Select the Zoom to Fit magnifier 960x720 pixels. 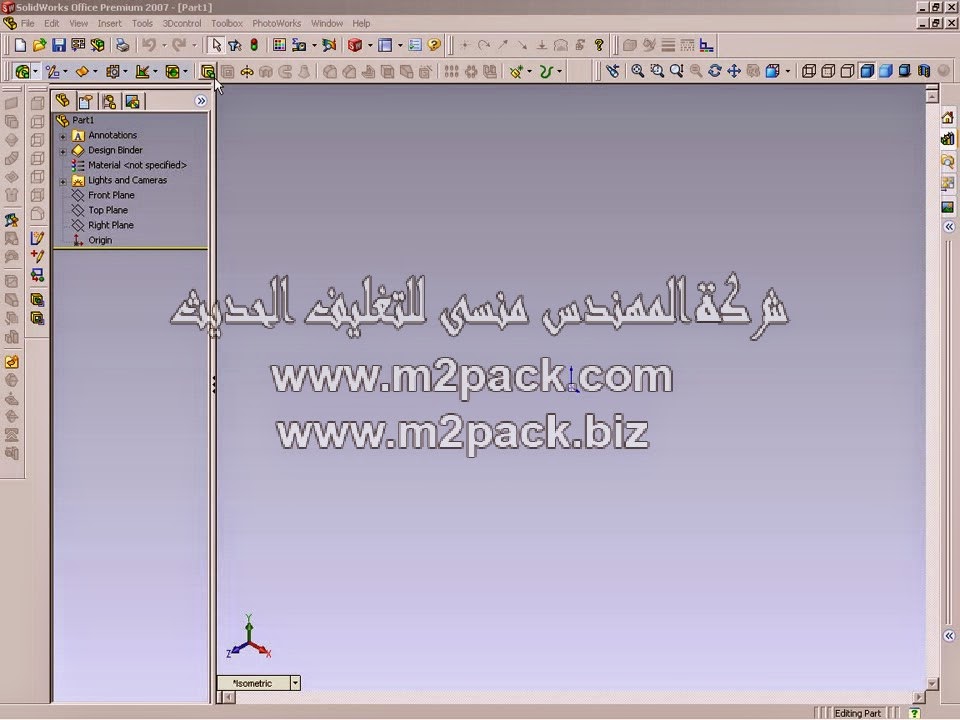click(637, 71)
